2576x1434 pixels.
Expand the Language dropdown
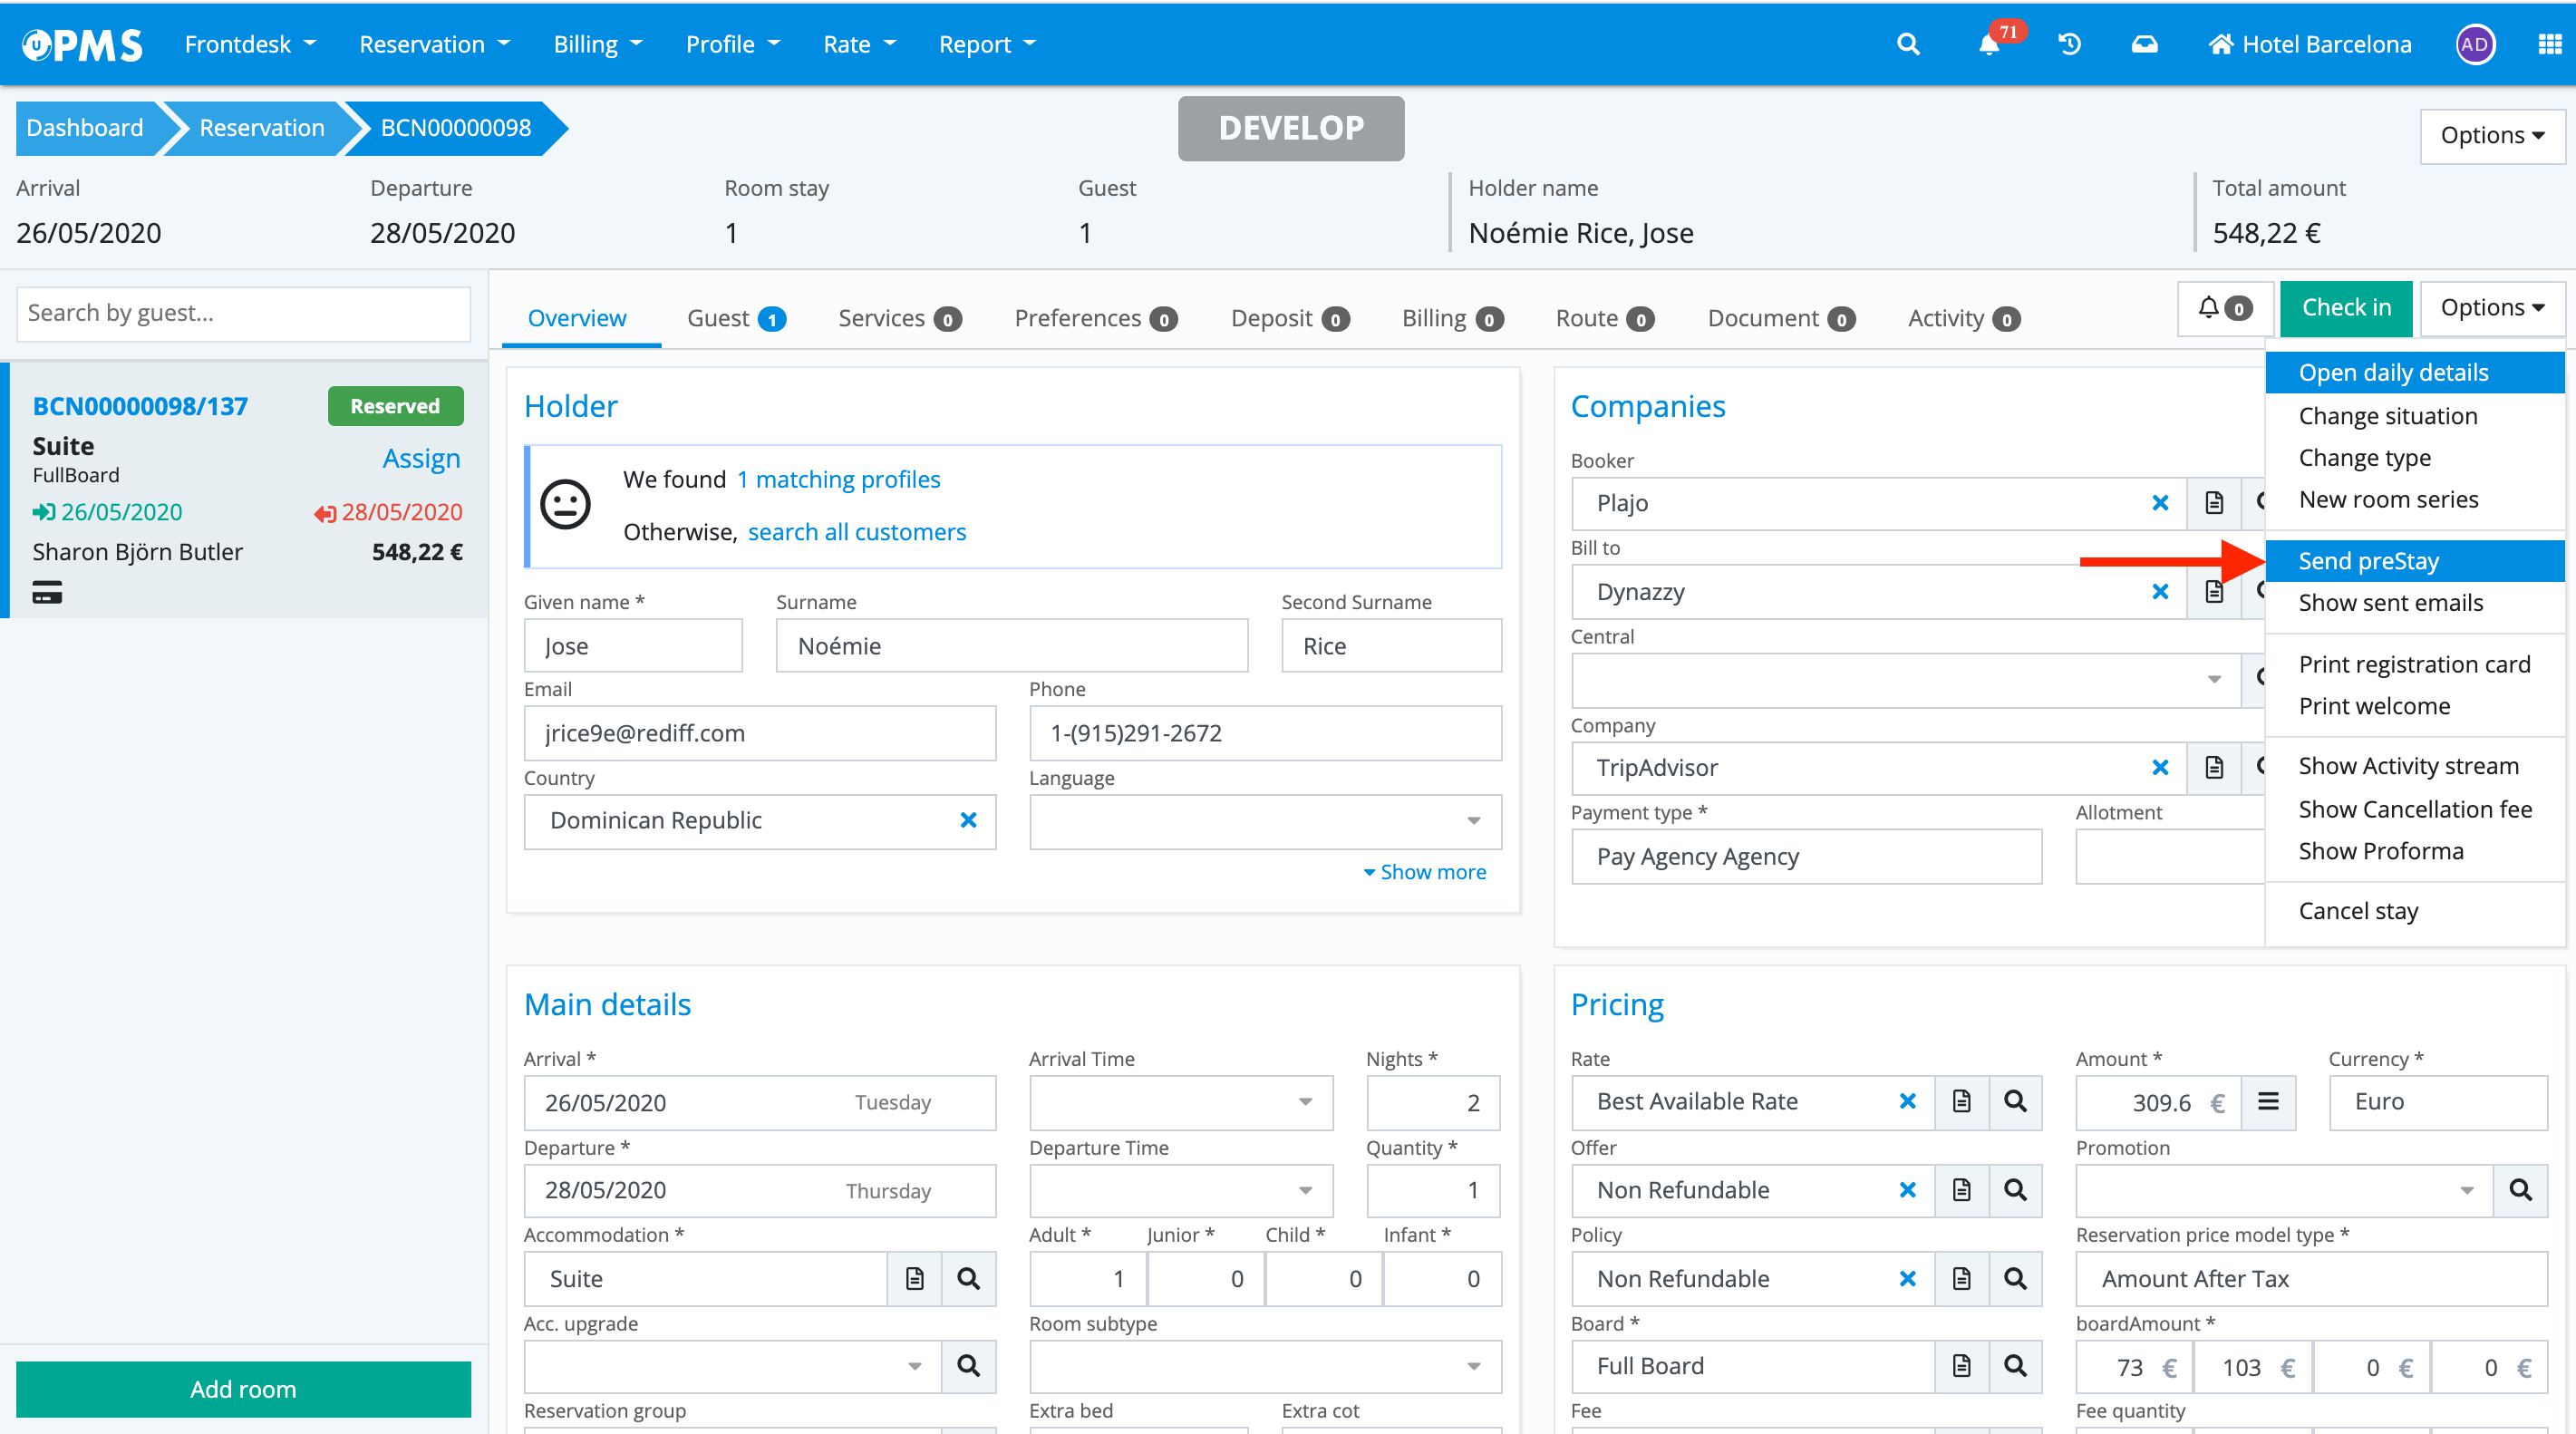pyautogui.click(x=1473, y=820)
